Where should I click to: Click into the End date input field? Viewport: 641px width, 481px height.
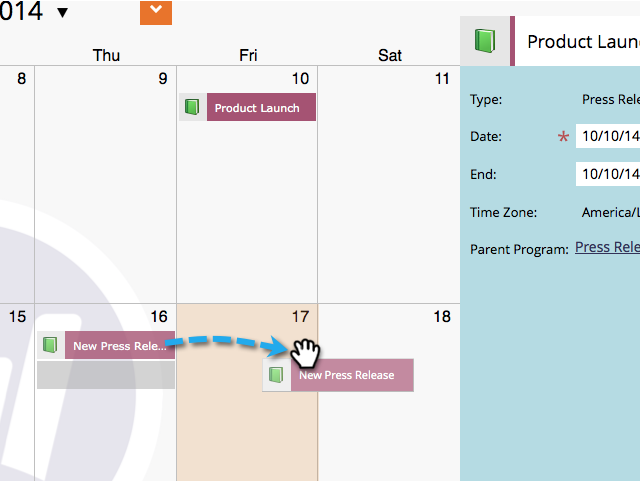[x=608, y=174]
